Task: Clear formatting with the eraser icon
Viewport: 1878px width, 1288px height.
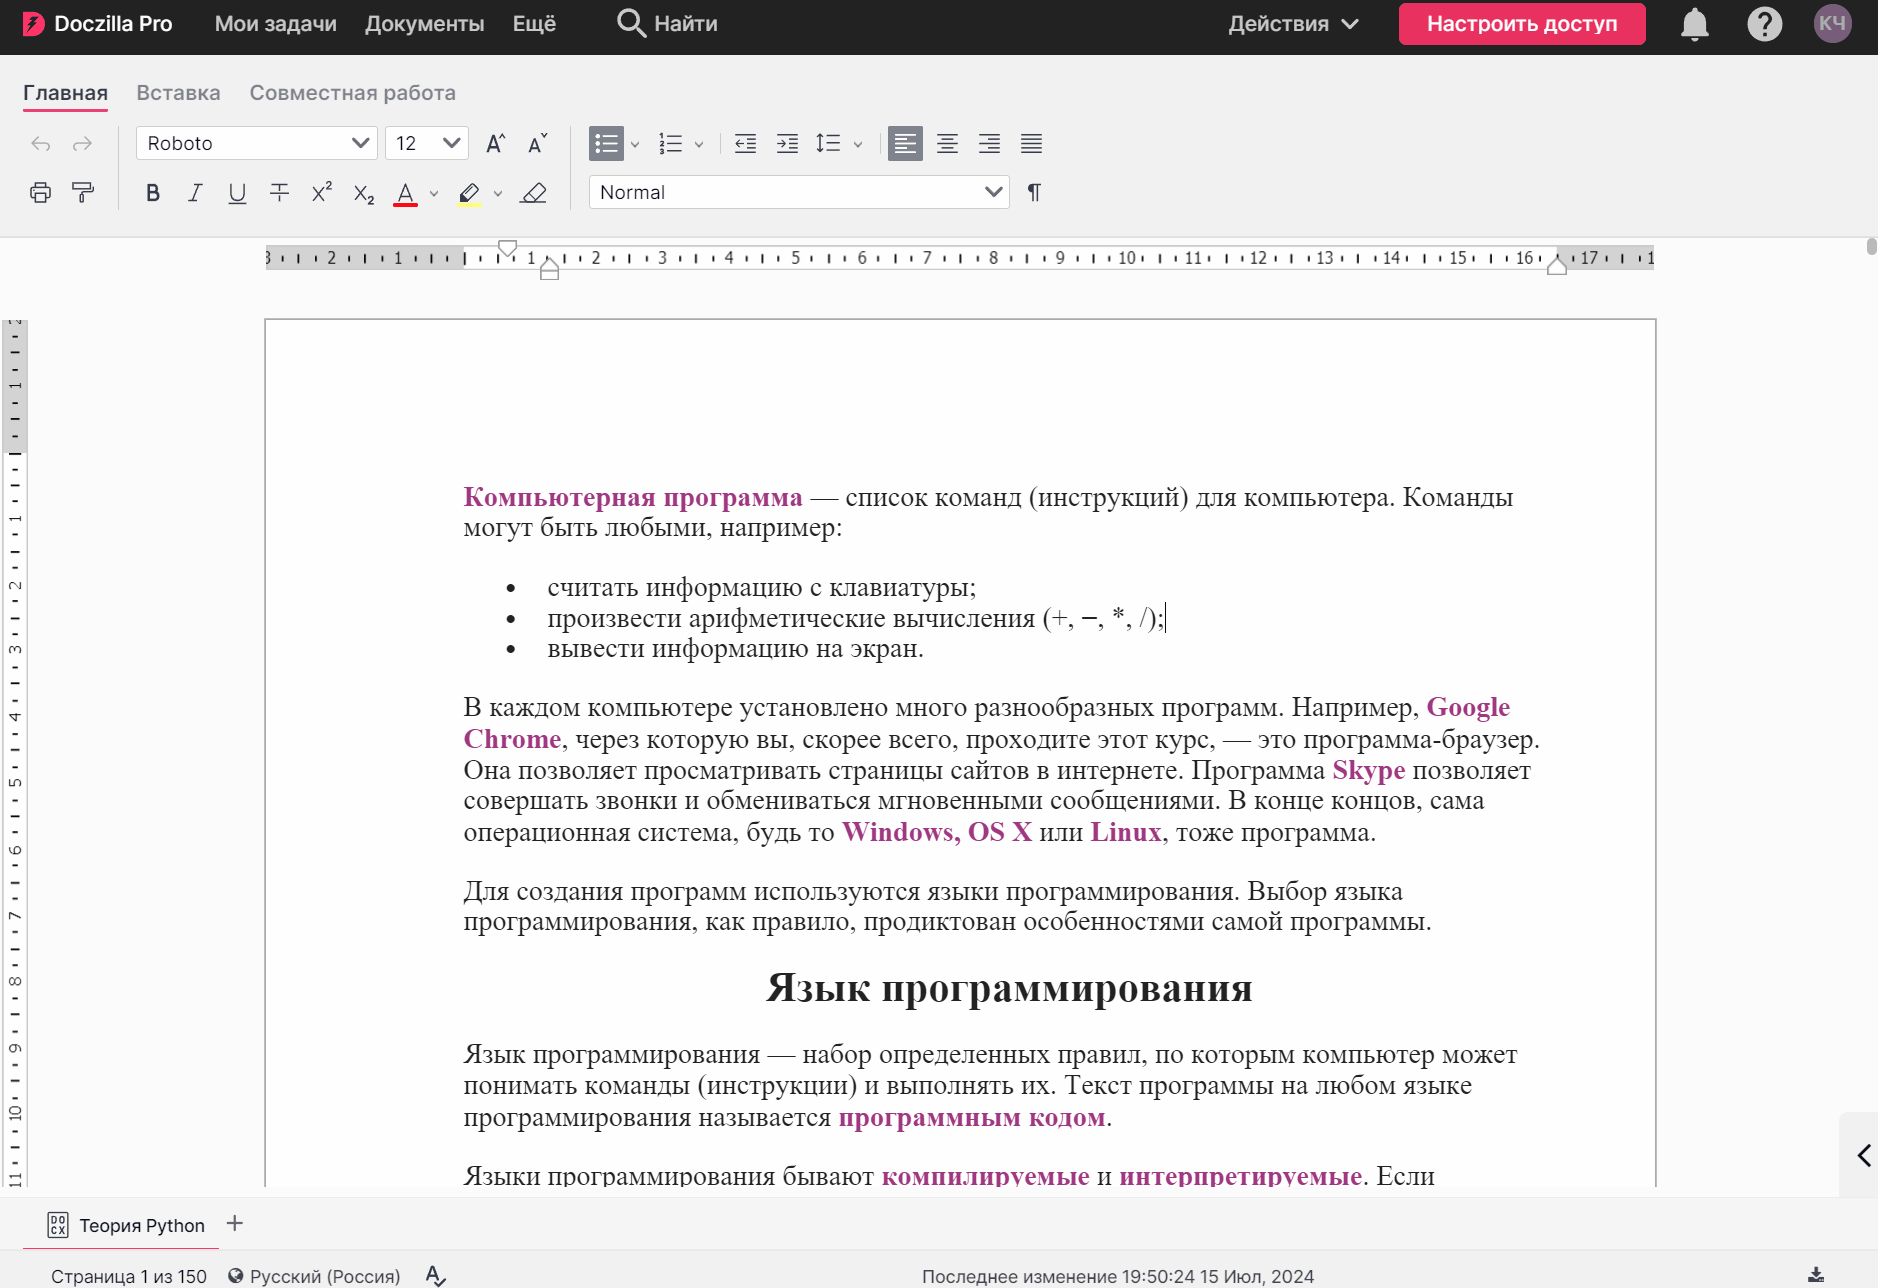Action: [x=534, y=193]
